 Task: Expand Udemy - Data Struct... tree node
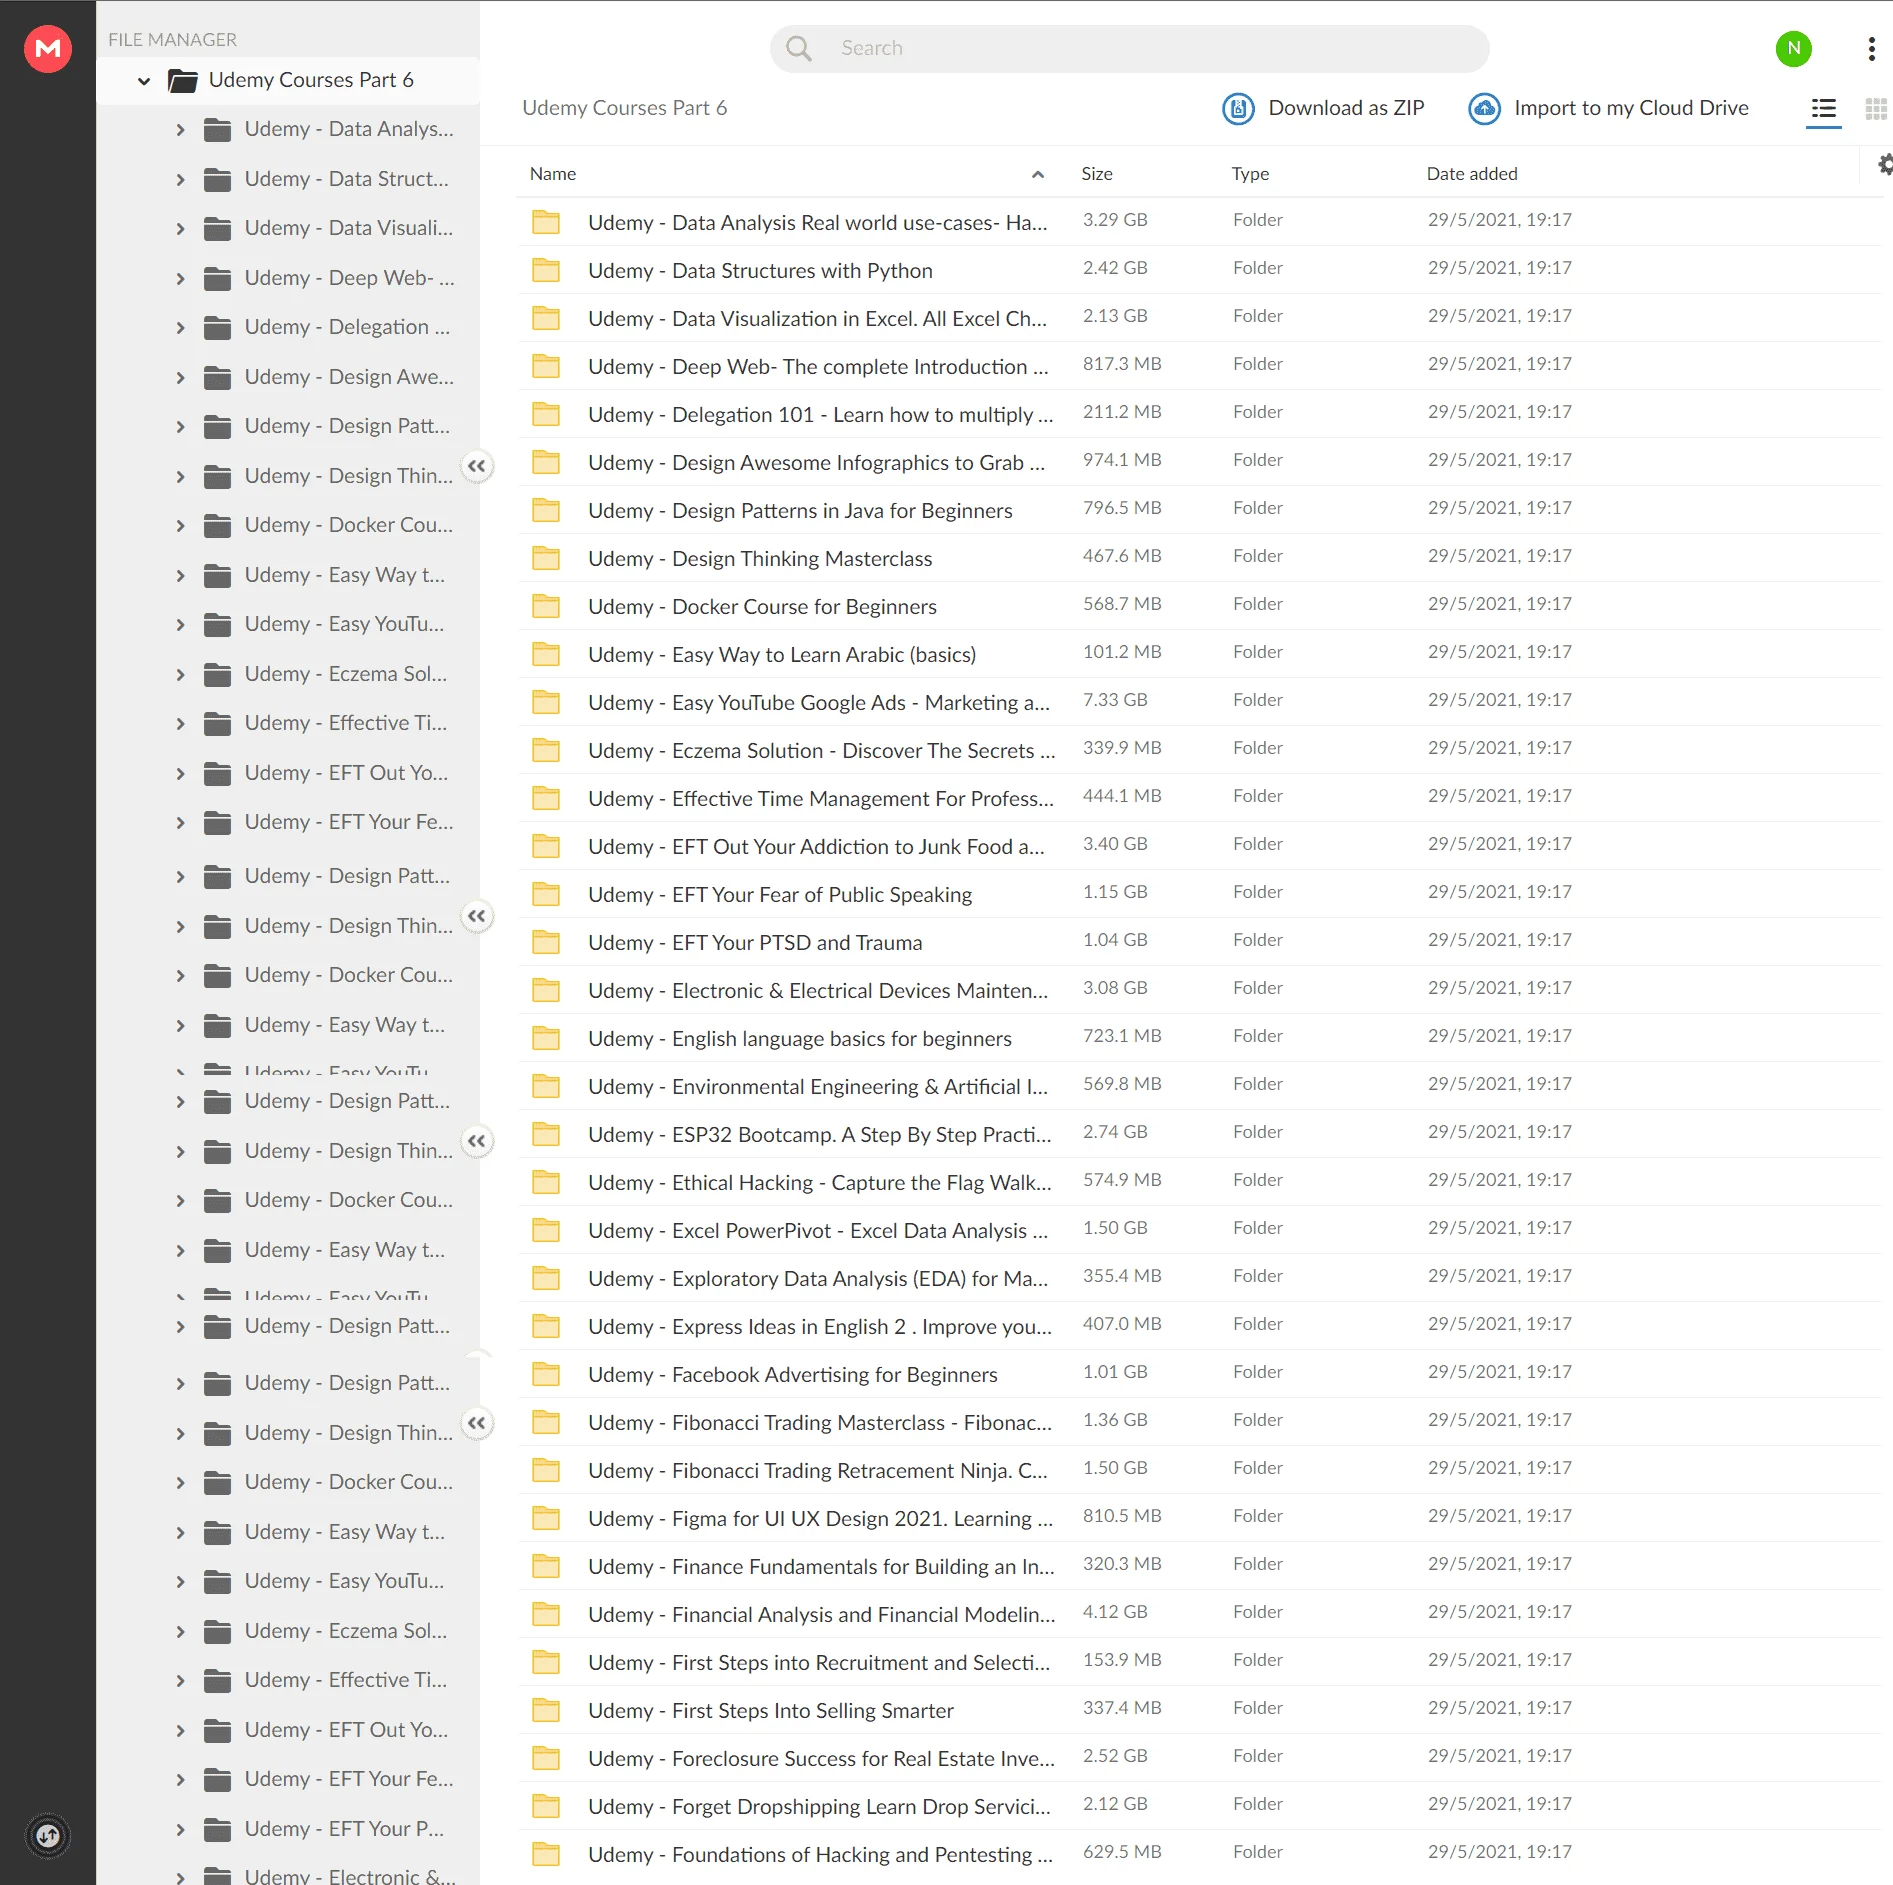coord(180,180)
